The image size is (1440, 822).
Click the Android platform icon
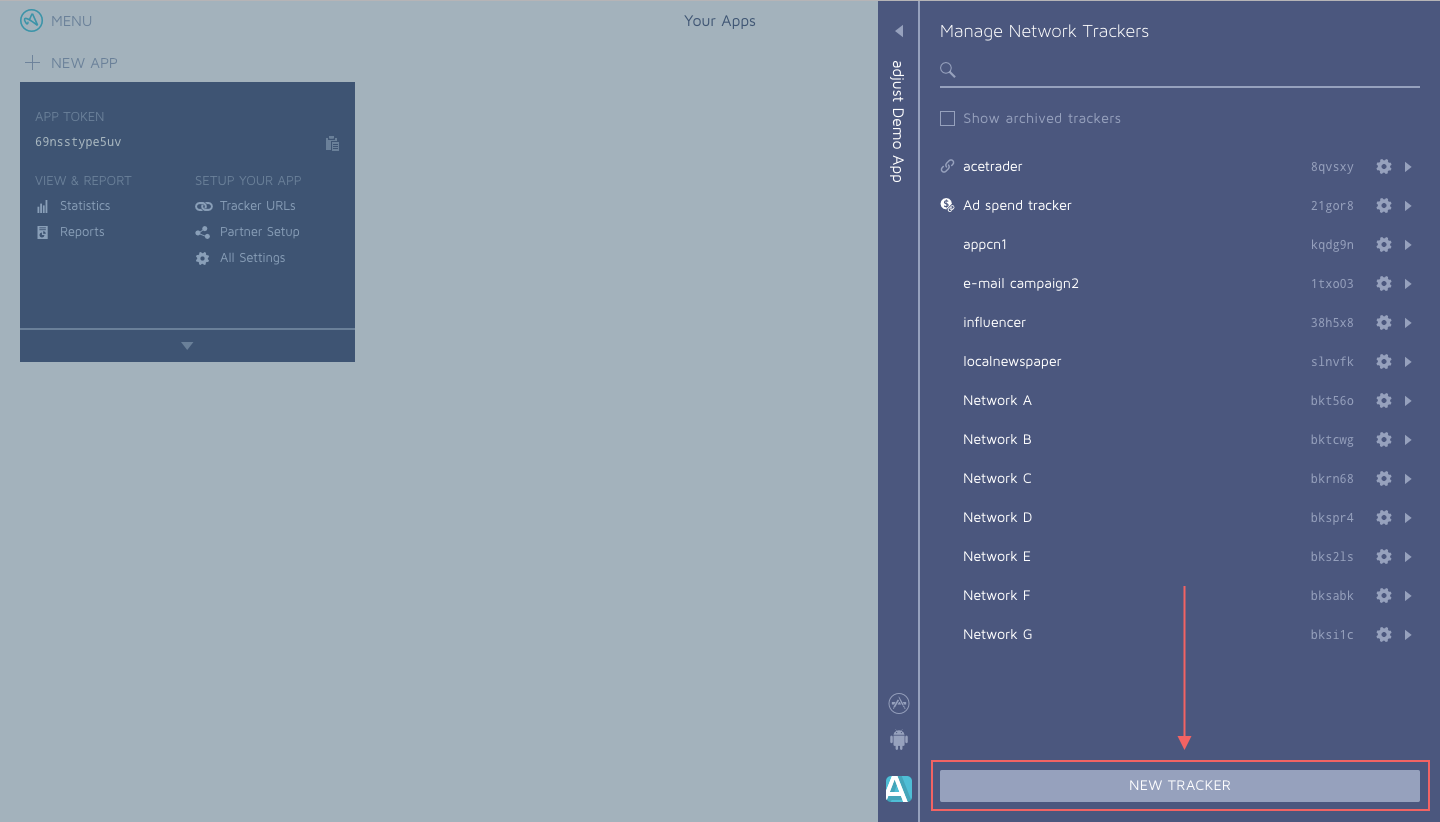pos(898,740)
